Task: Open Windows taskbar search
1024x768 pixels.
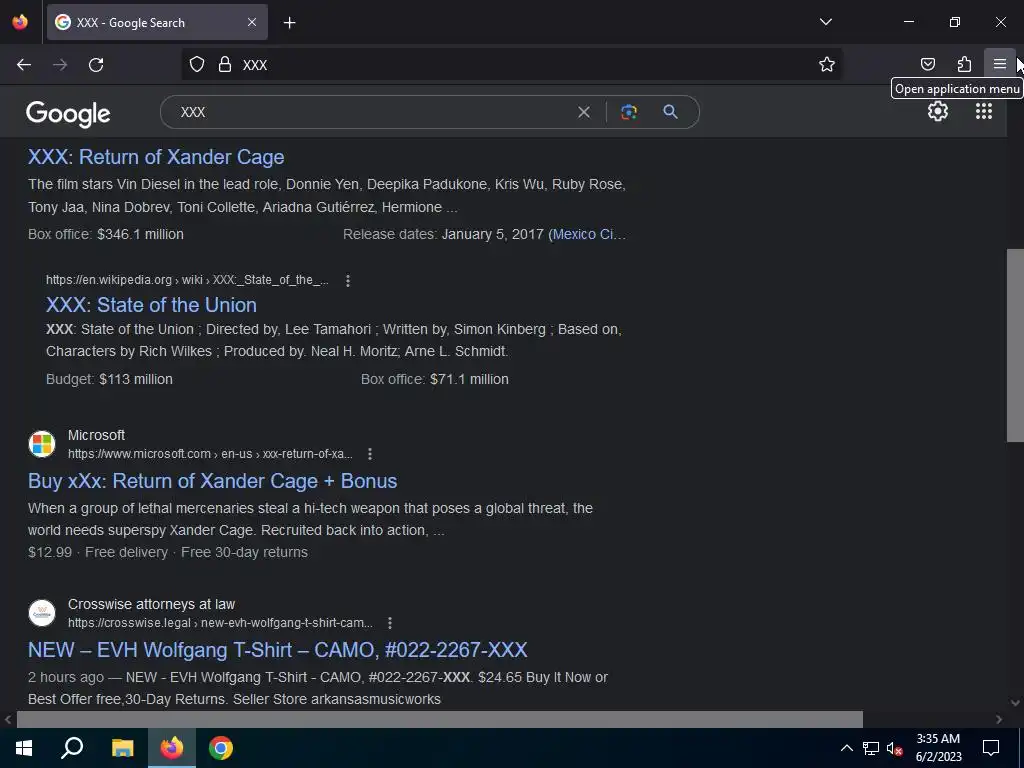Action: tap(72, 748)
